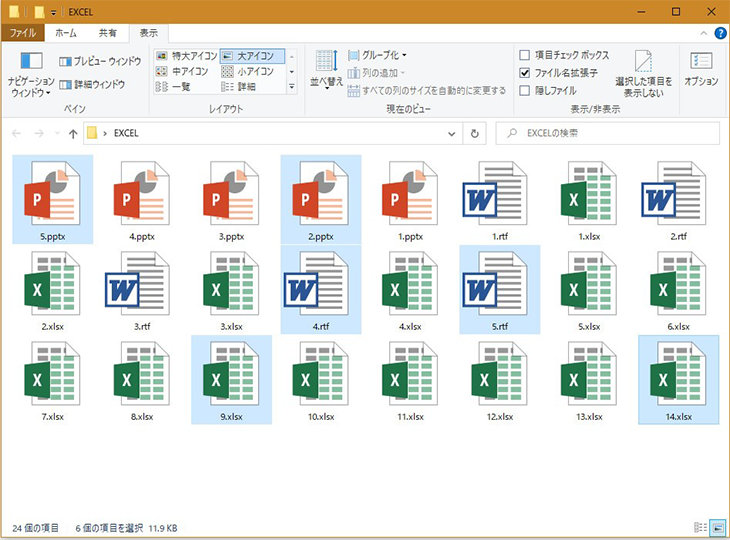Click the 1.xlsx Excel file icon

588,193
